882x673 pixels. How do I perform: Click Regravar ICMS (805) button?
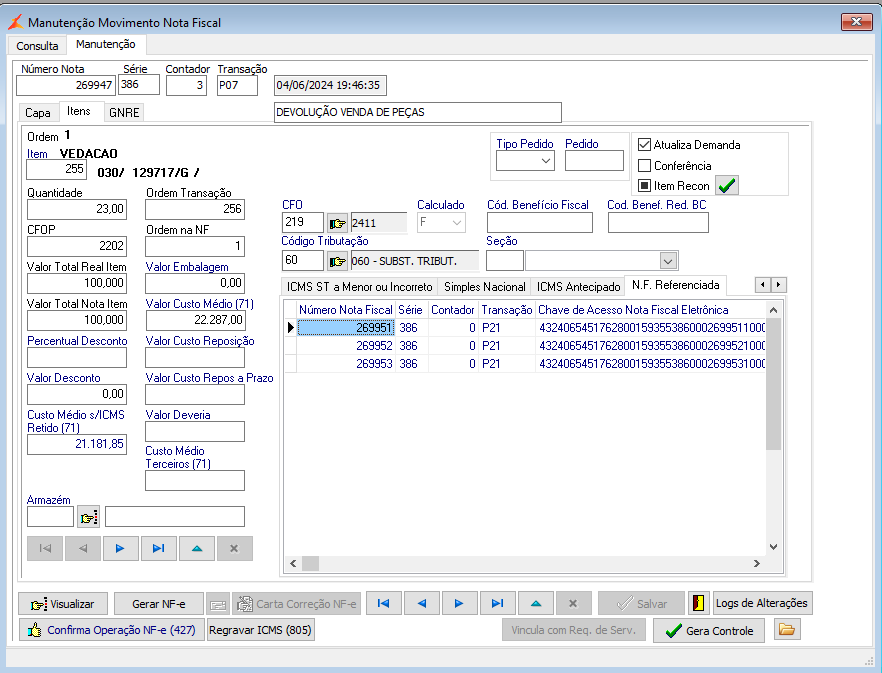coord(260,631)
